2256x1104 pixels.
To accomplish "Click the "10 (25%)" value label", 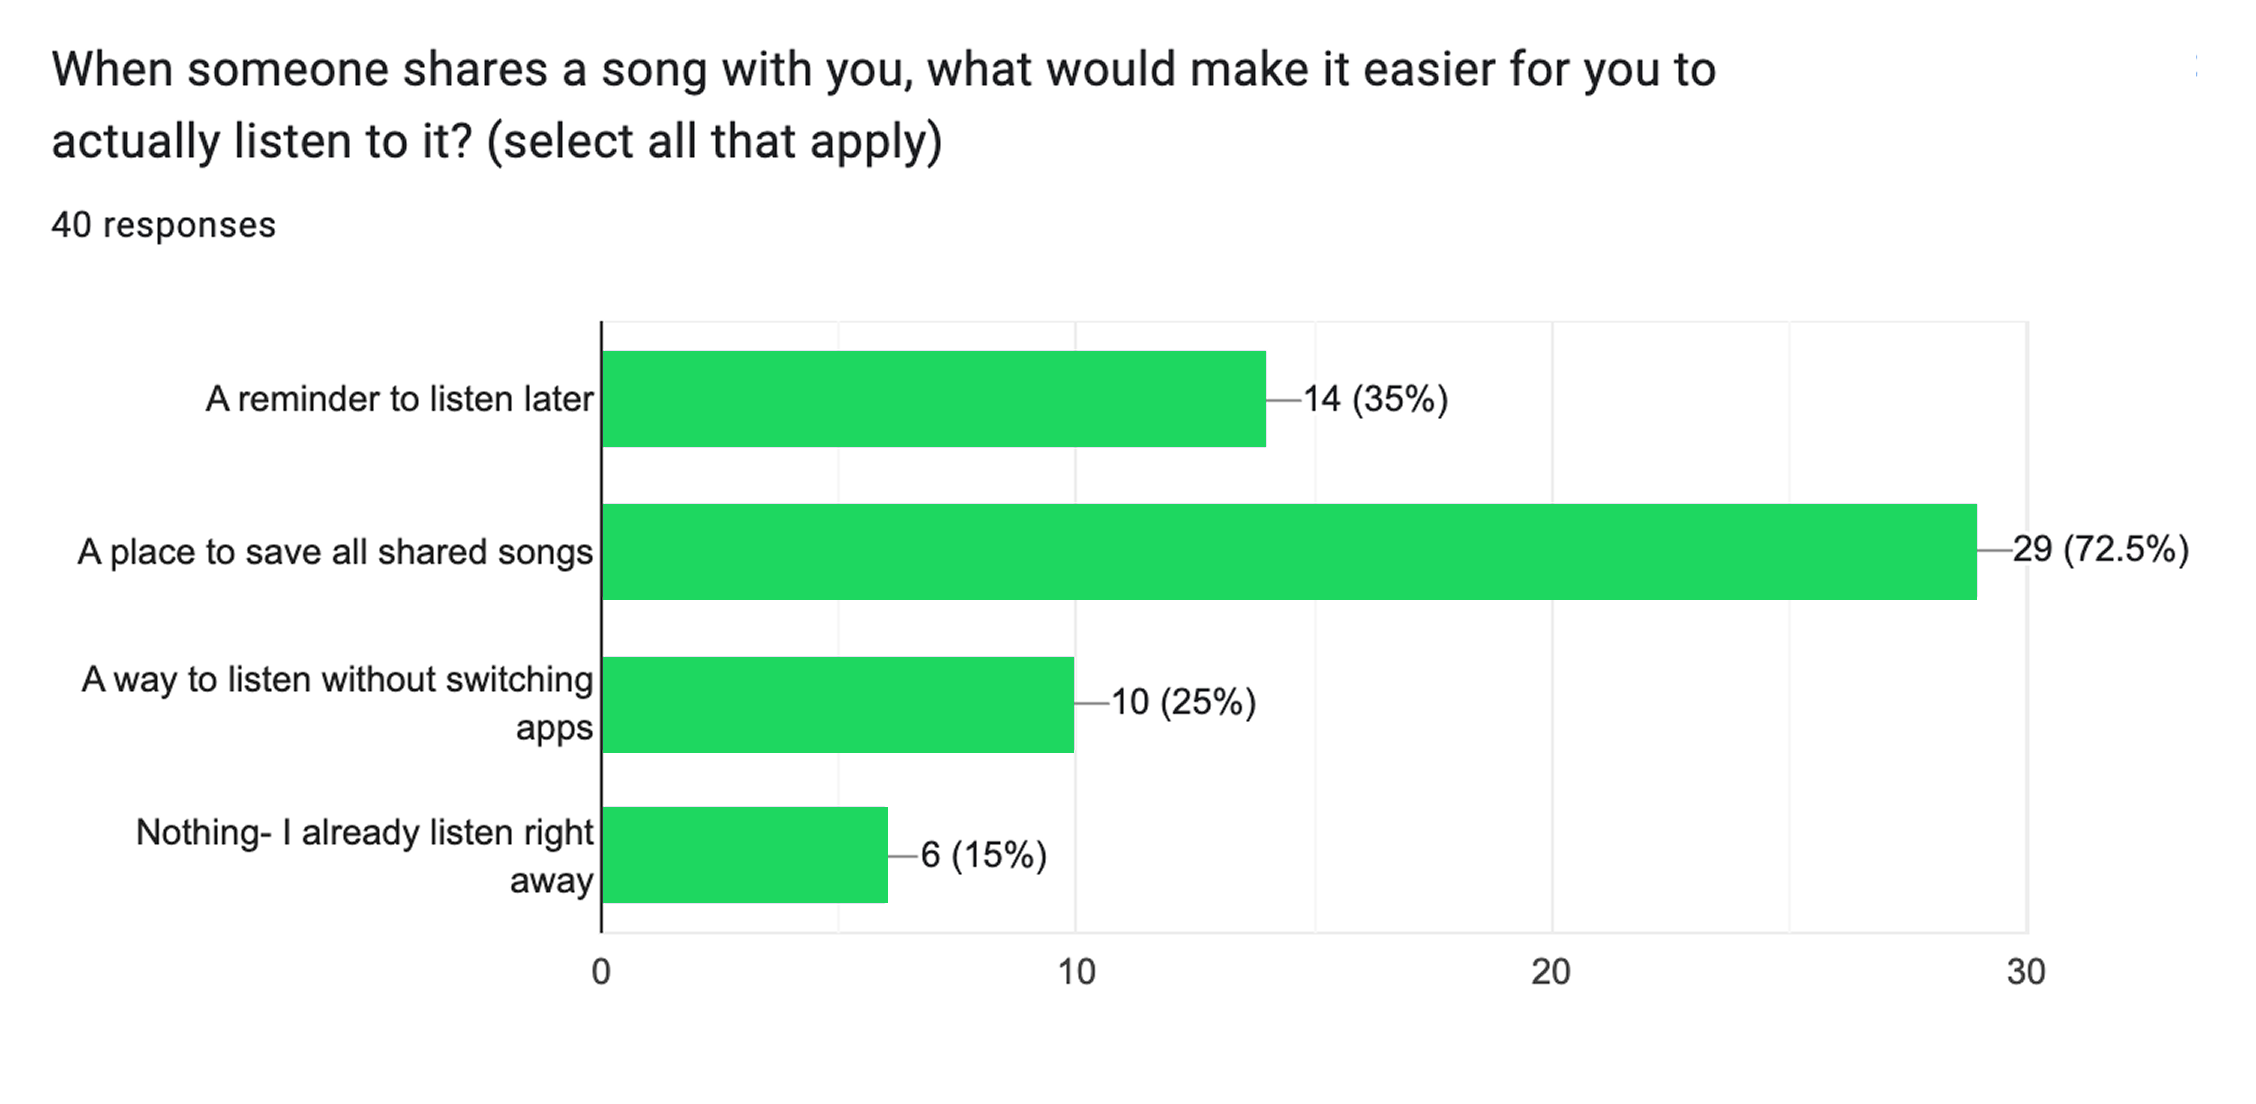I will click(1184, 702).
